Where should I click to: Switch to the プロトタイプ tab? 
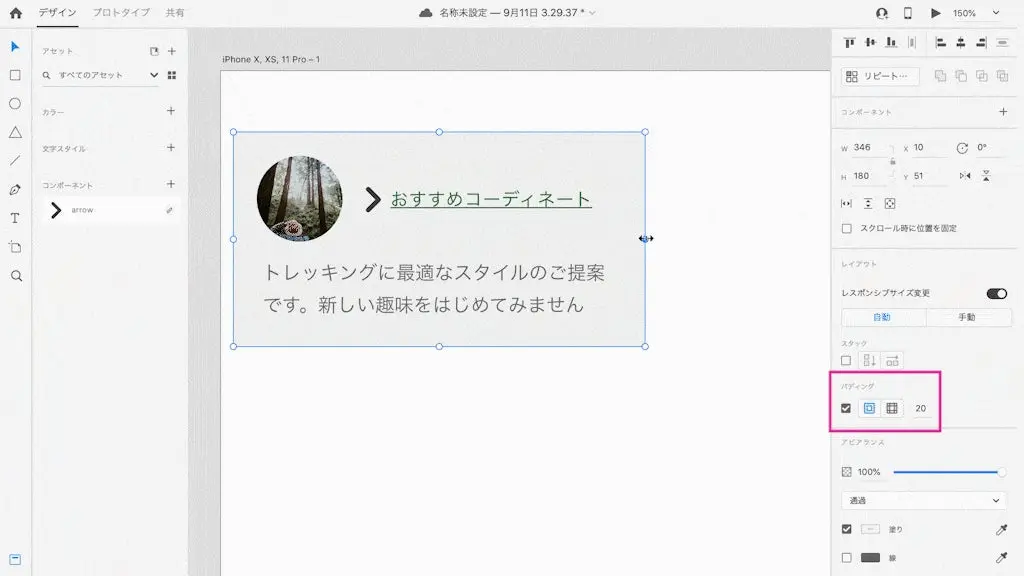pyautogui.click(x=121, y=13)
